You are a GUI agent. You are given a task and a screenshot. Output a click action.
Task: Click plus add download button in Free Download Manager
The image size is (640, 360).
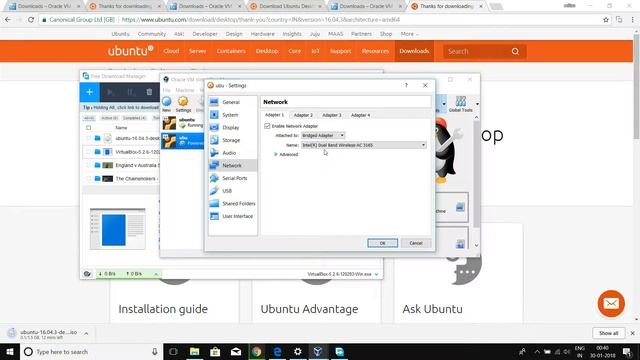click(x=89, y=92)
